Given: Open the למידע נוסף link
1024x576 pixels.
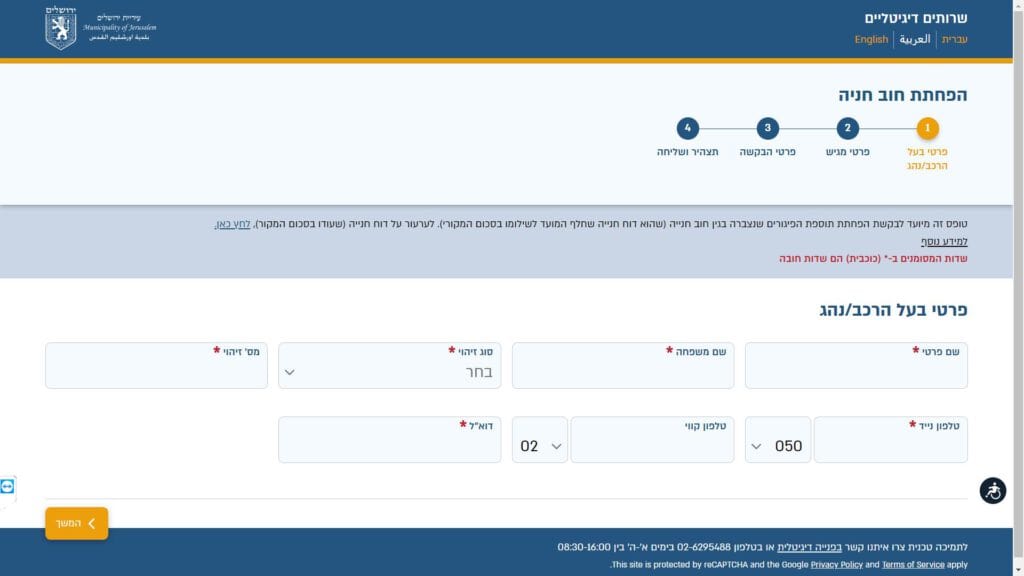Looking at the screenshot, I should pos(944,242).
